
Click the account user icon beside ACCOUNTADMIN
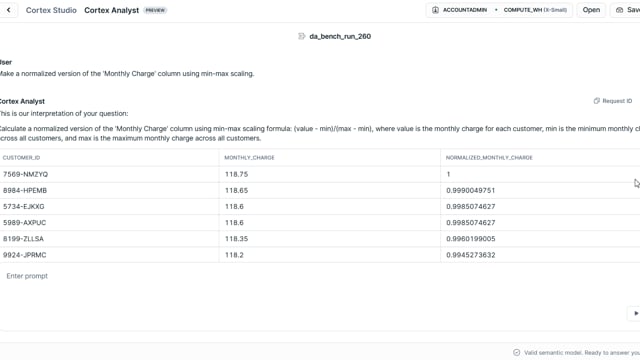click(435, 10)
